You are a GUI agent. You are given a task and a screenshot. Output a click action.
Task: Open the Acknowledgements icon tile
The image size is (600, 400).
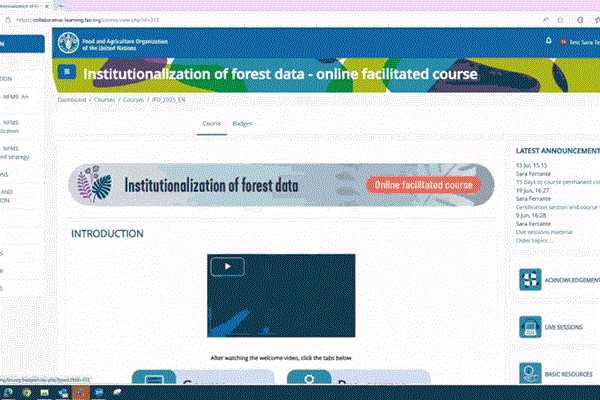pyautogui.click(x=530, y=280)
